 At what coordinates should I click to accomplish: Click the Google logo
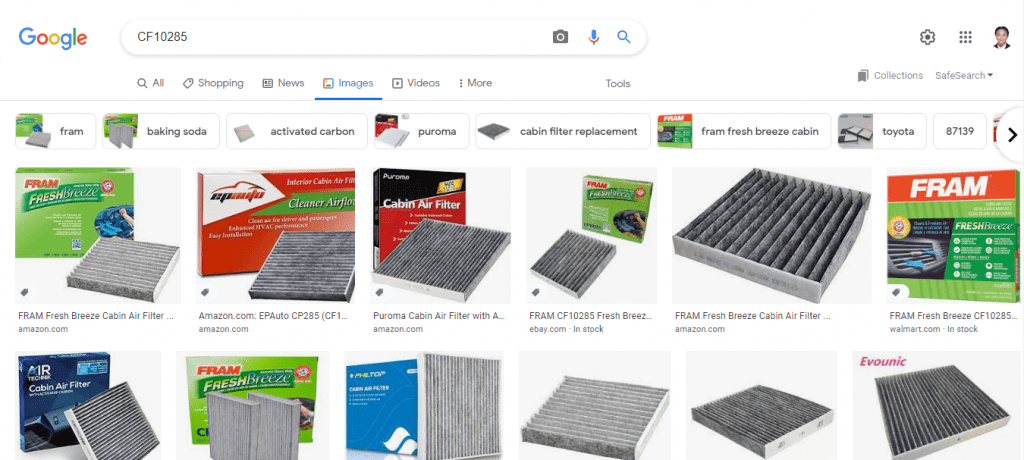(x=53, y=38)
